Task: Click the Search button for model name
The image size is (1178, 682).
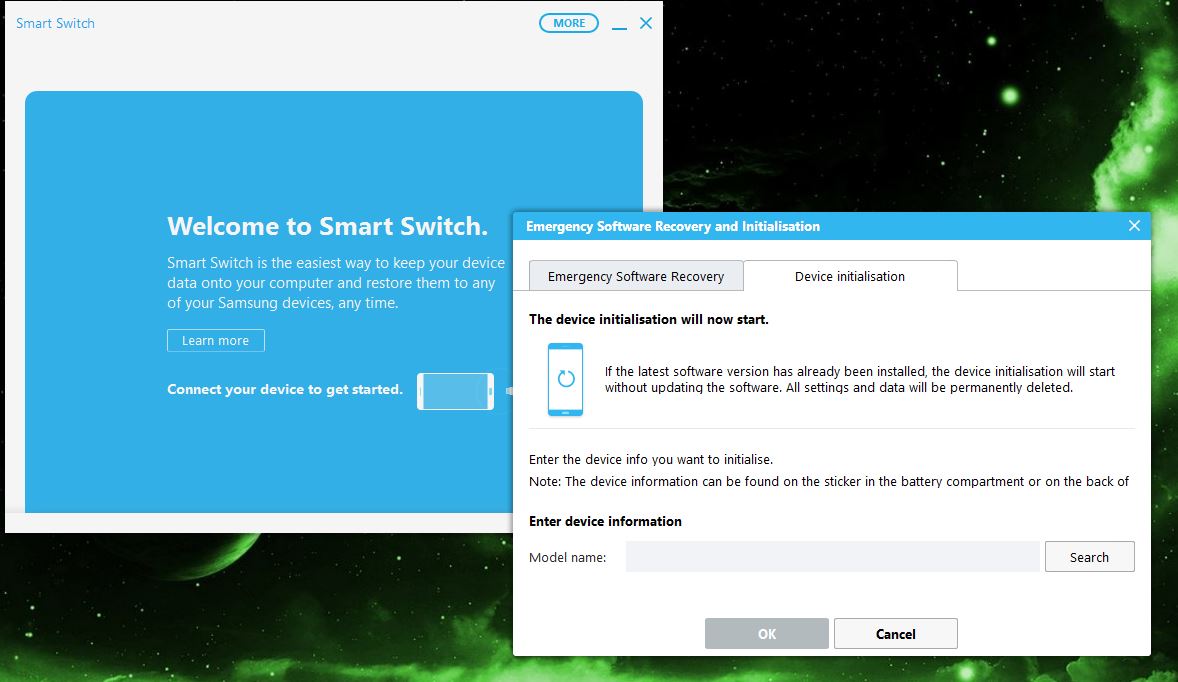Action: [x=1089, y=557]
